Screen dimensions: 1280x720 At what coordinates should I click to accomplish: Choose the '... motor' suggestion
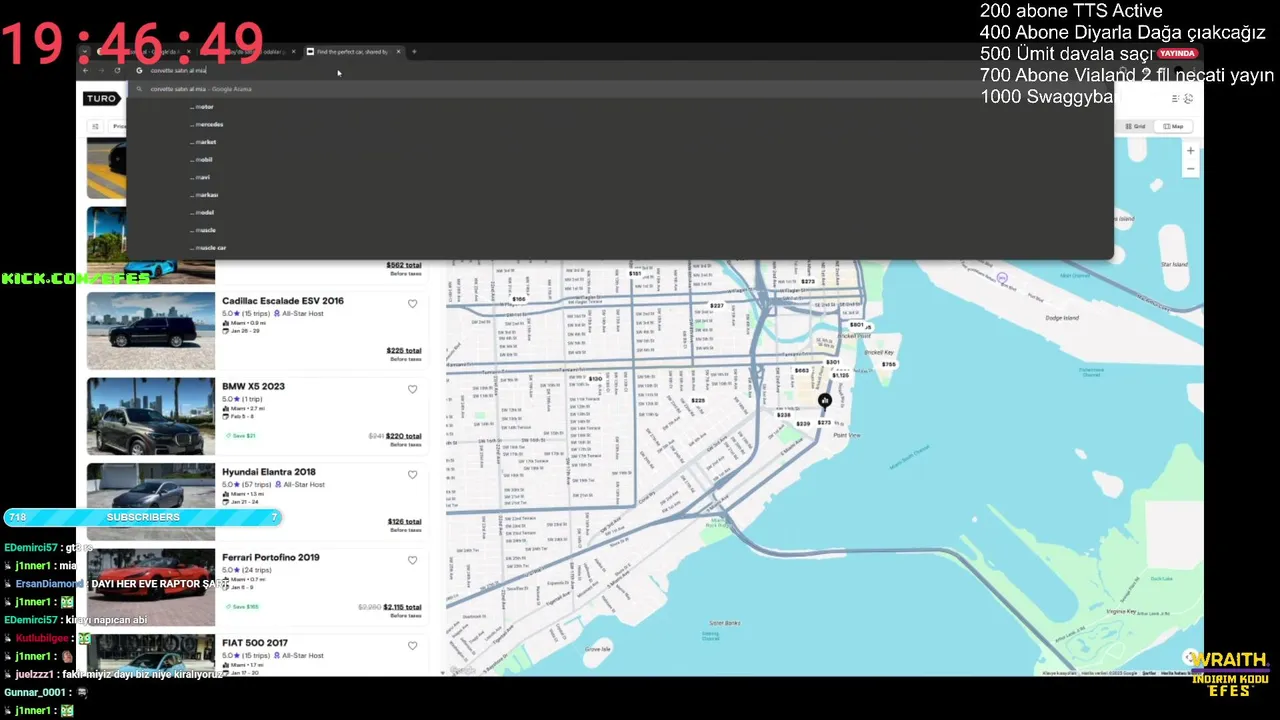620,107
